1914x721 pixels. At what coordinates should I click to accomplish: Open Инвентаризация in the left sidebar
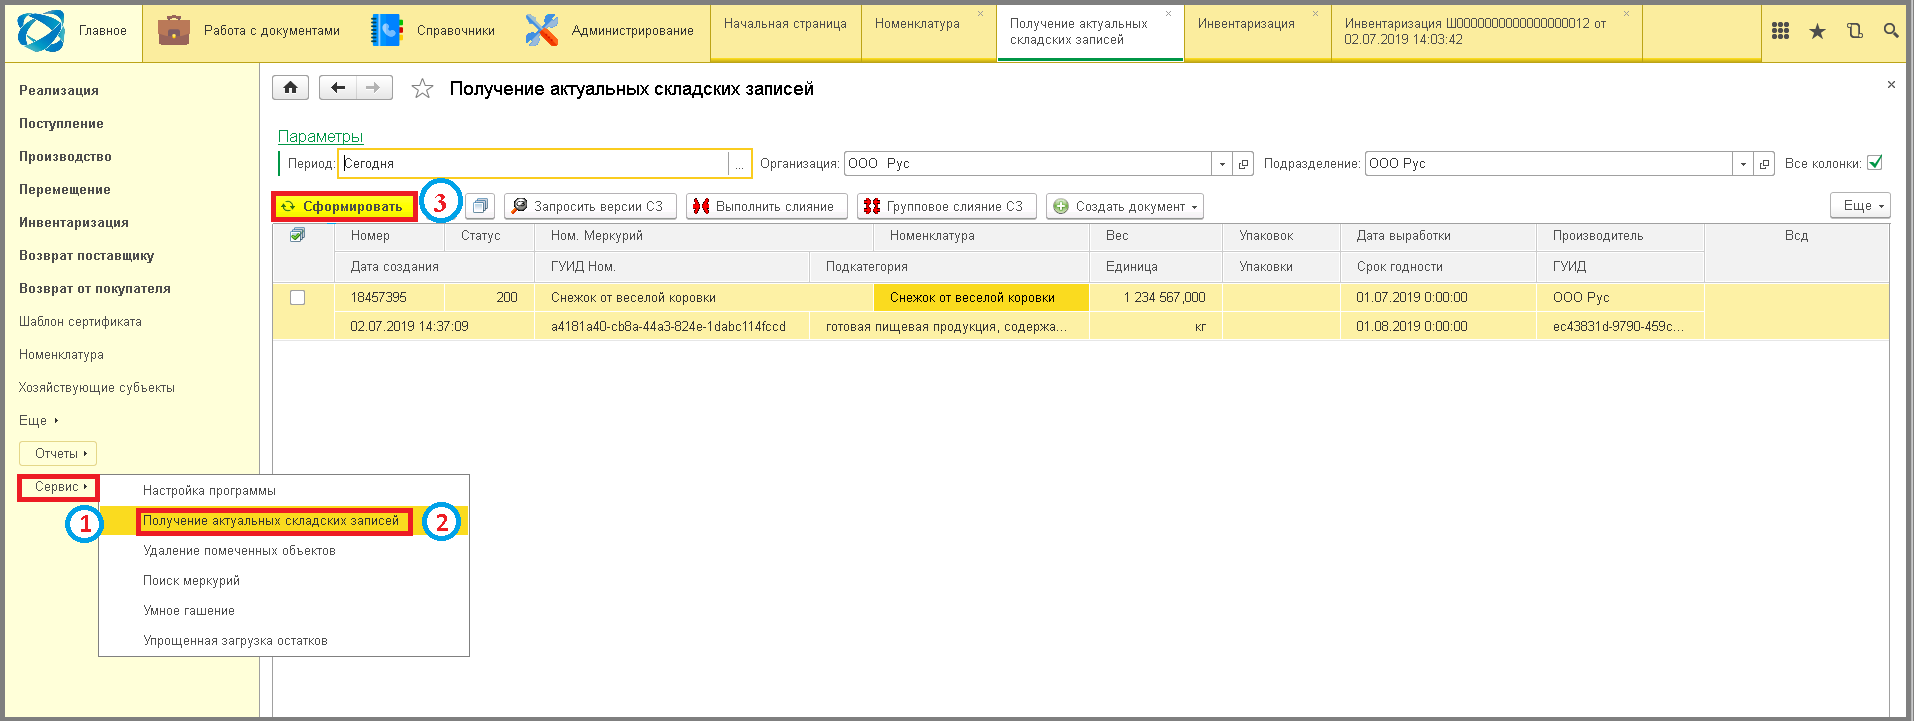tap(74, 222)
